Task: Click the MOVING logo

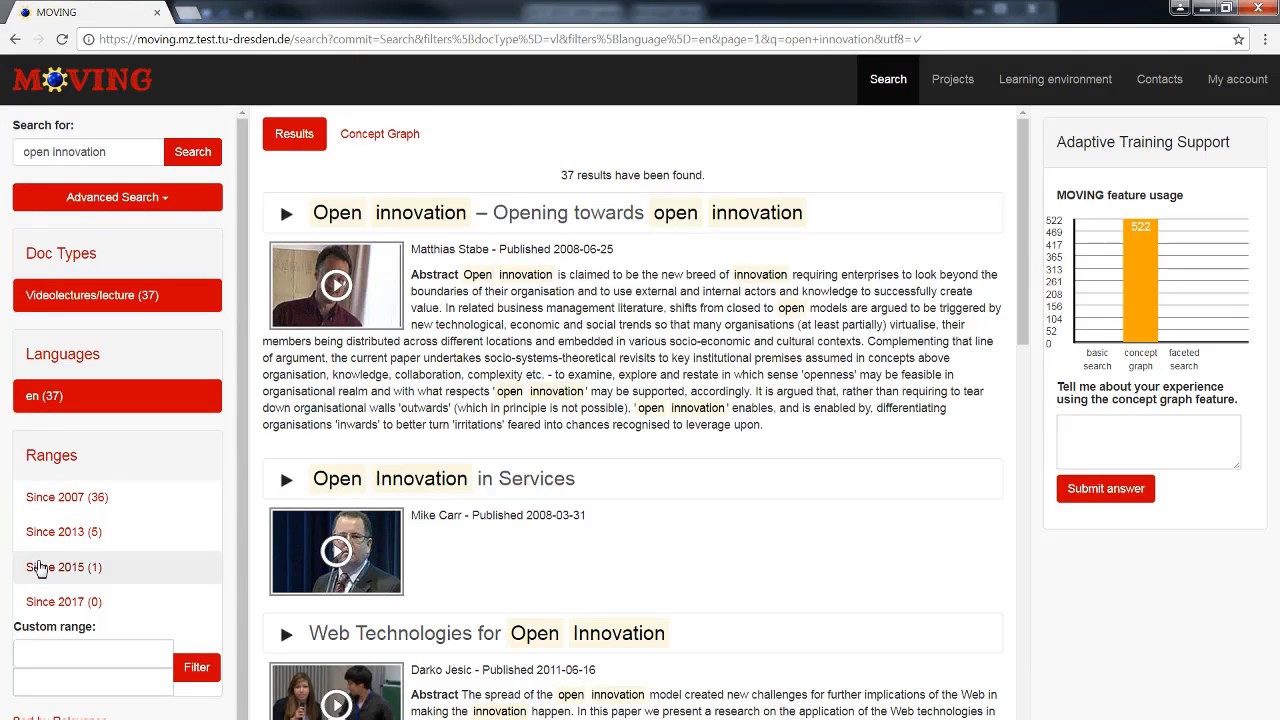Action: tap(82, 79)
